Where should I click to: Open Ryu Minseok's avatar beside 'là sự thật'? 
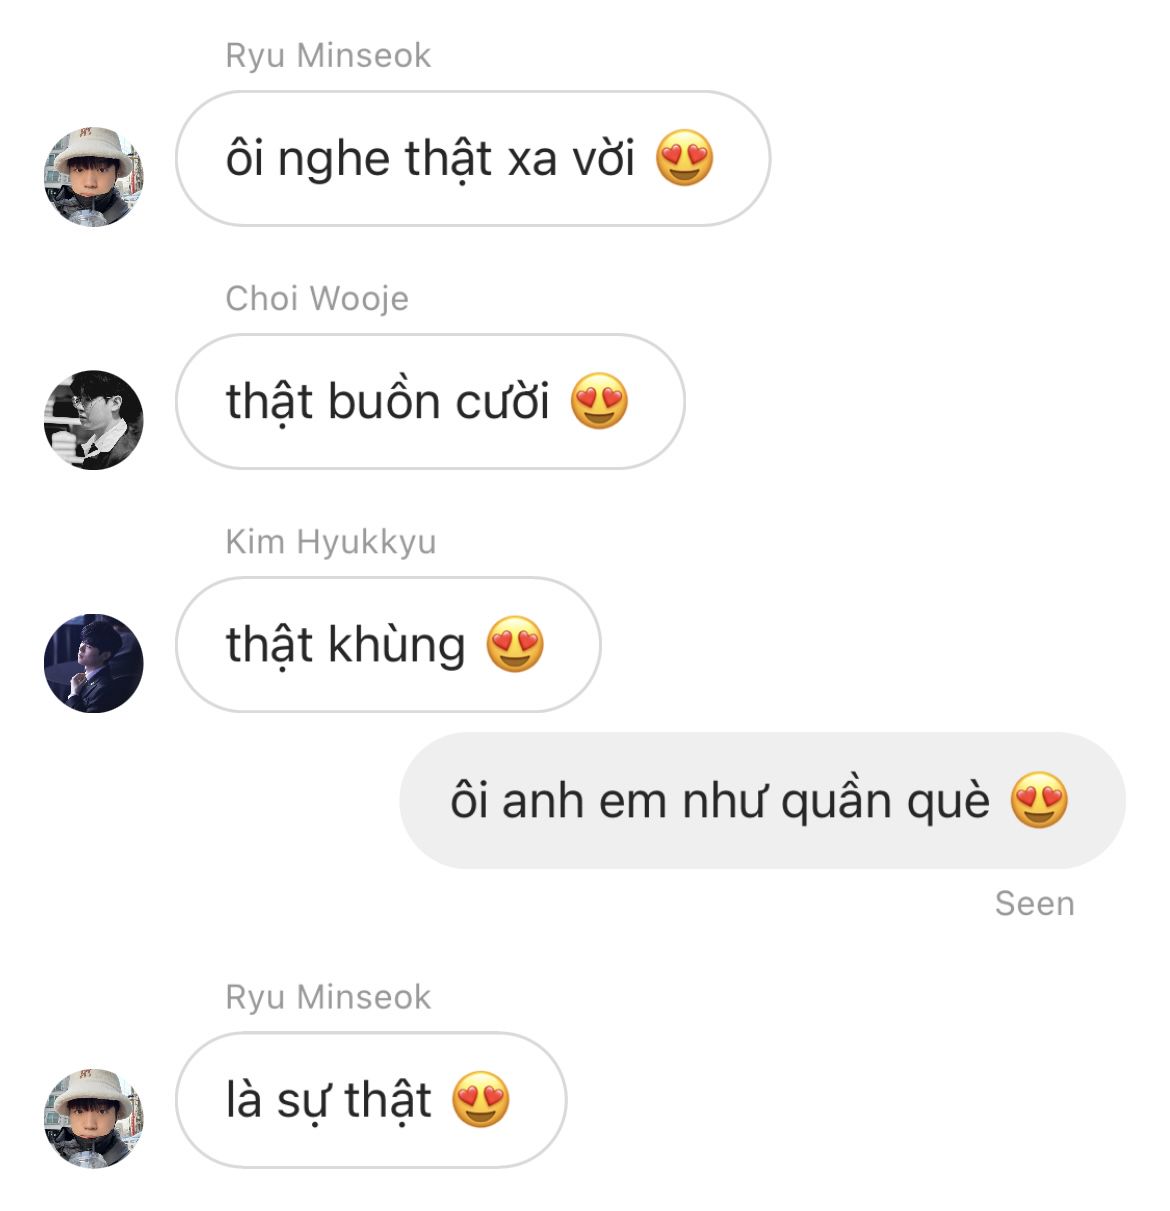[94, 1118]
